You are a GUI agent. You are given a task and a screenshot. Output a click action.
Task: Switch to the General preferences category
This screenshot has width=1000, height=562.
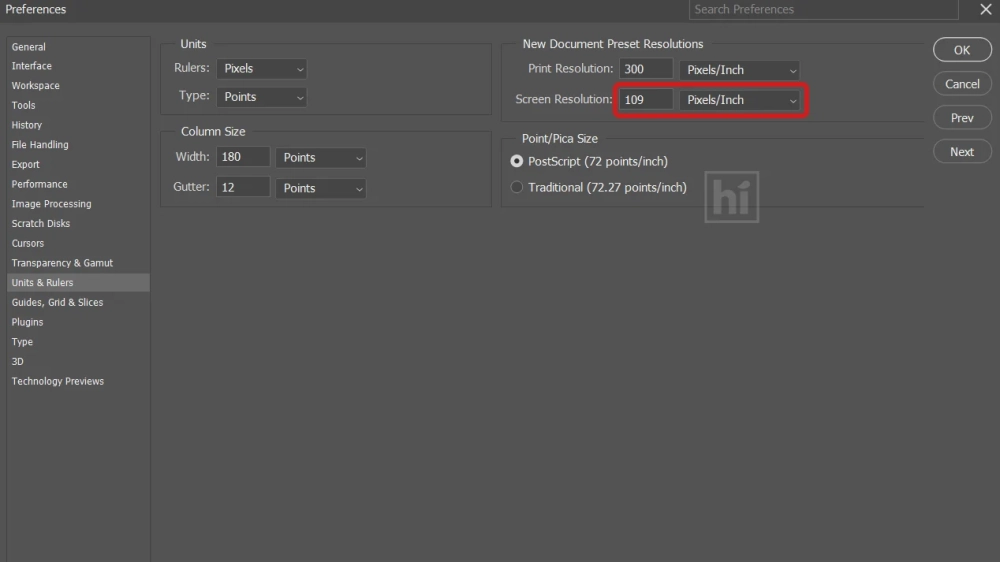coord(29,47)
